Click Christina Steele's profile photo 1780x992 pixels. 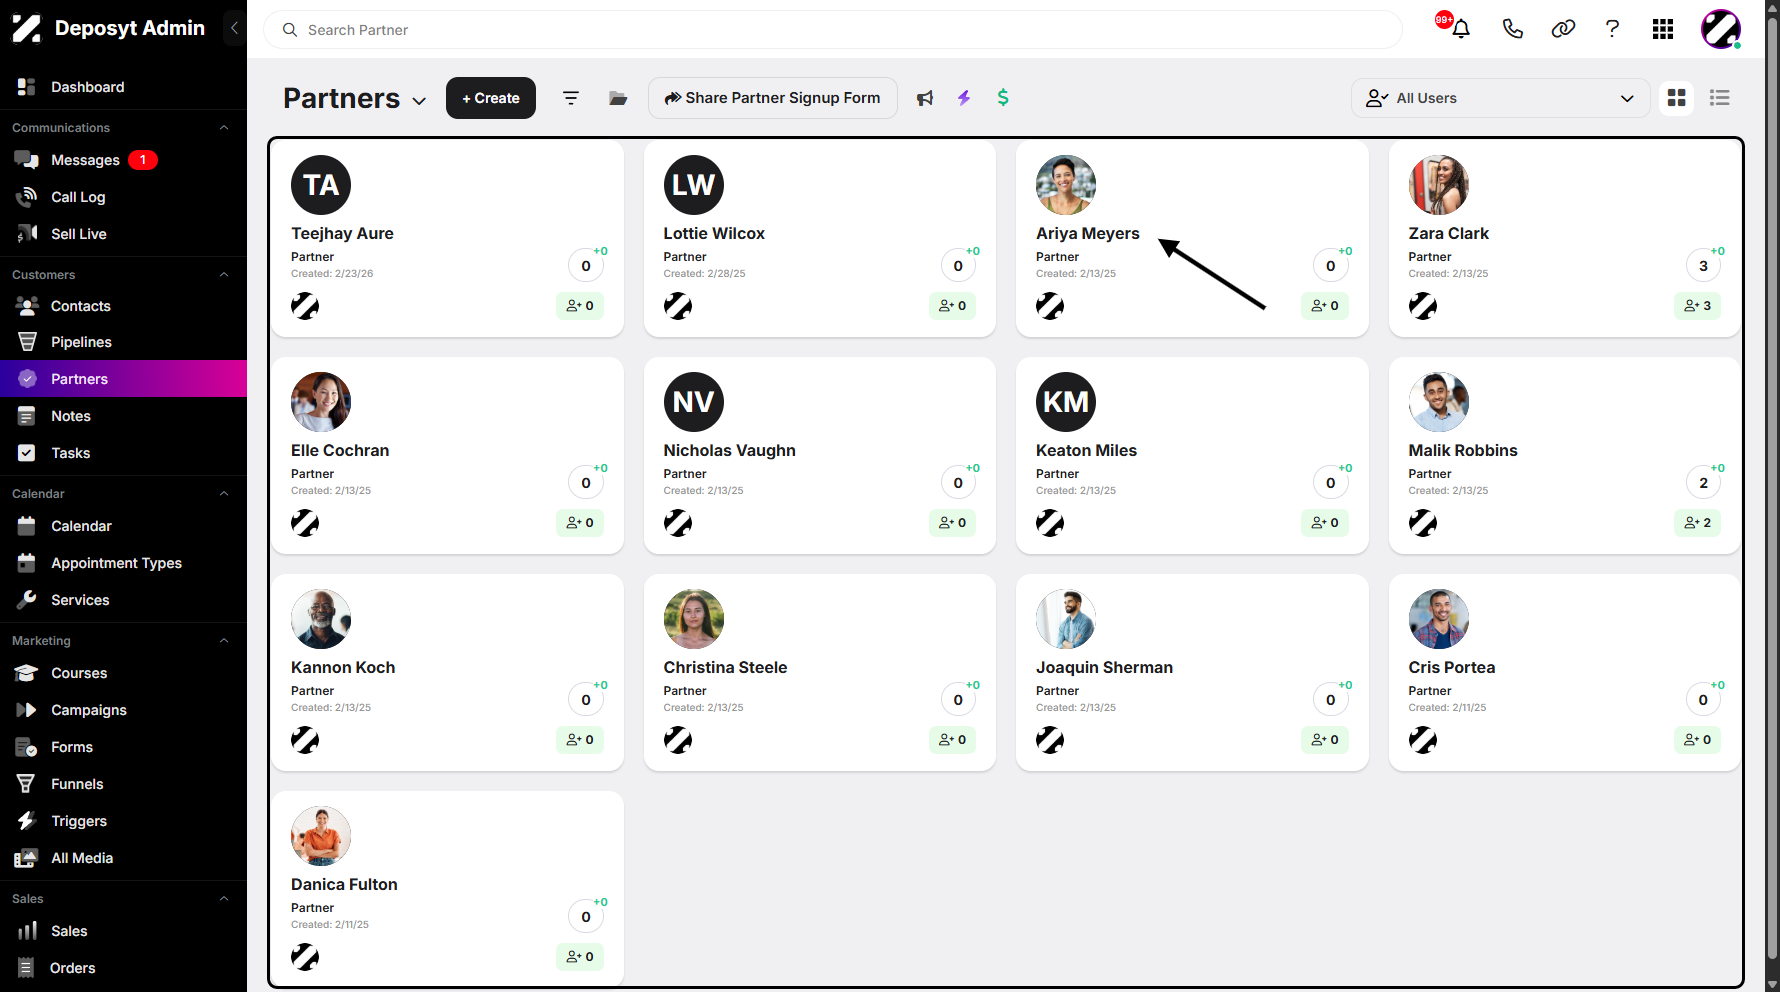(694, 619)
